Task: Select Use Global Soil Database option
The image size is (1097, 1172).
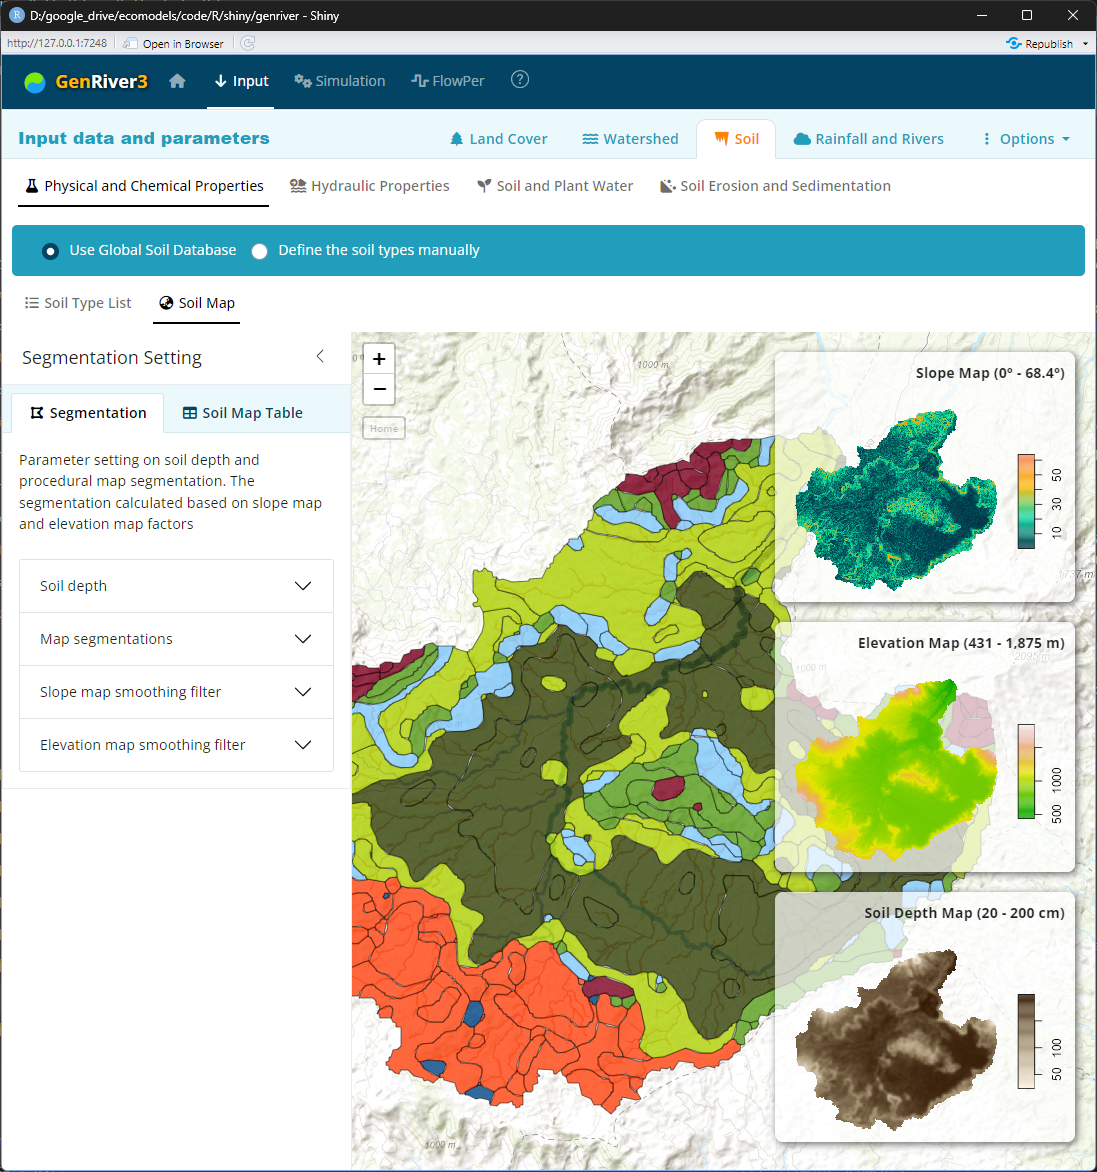Action: 50,251
